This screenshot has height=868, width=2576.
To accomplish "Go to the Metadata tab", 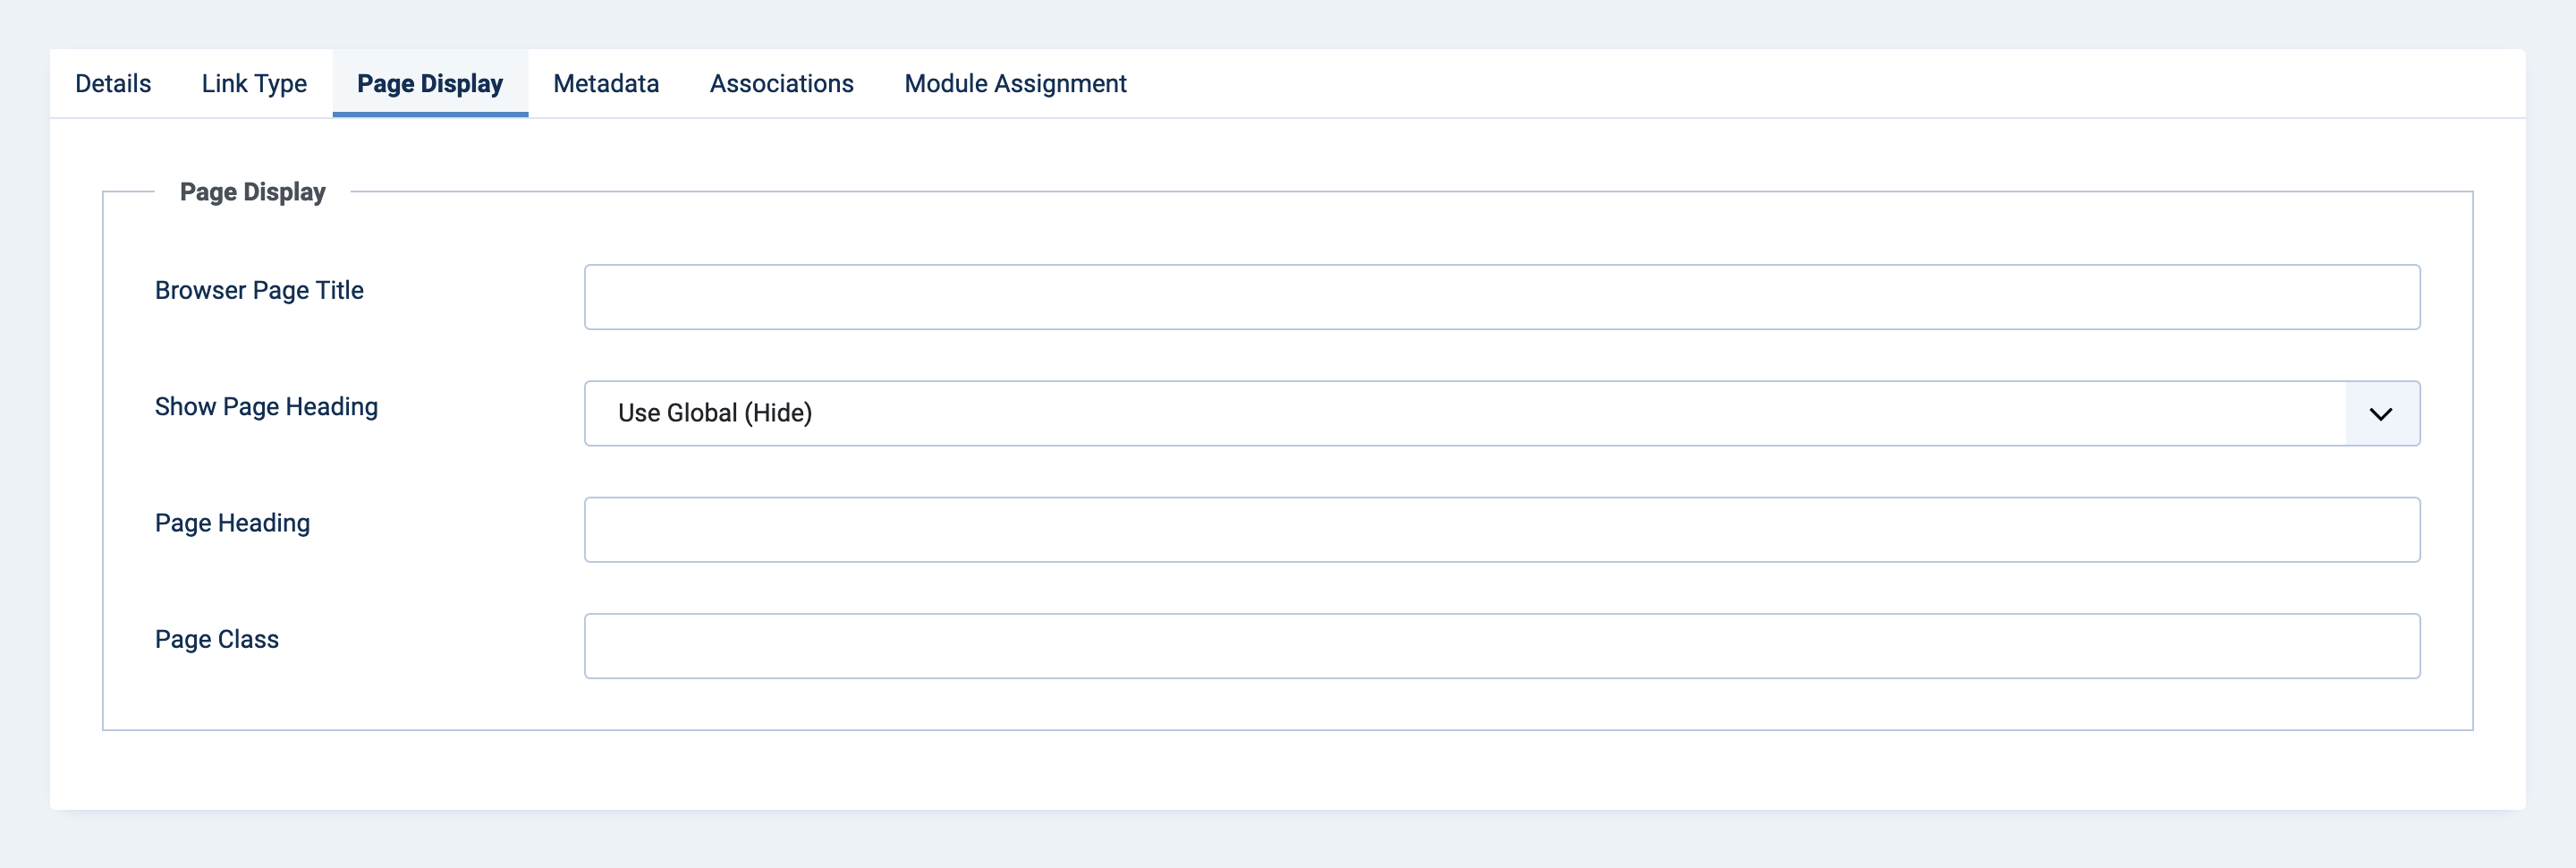I will click(x=606, y=84).
